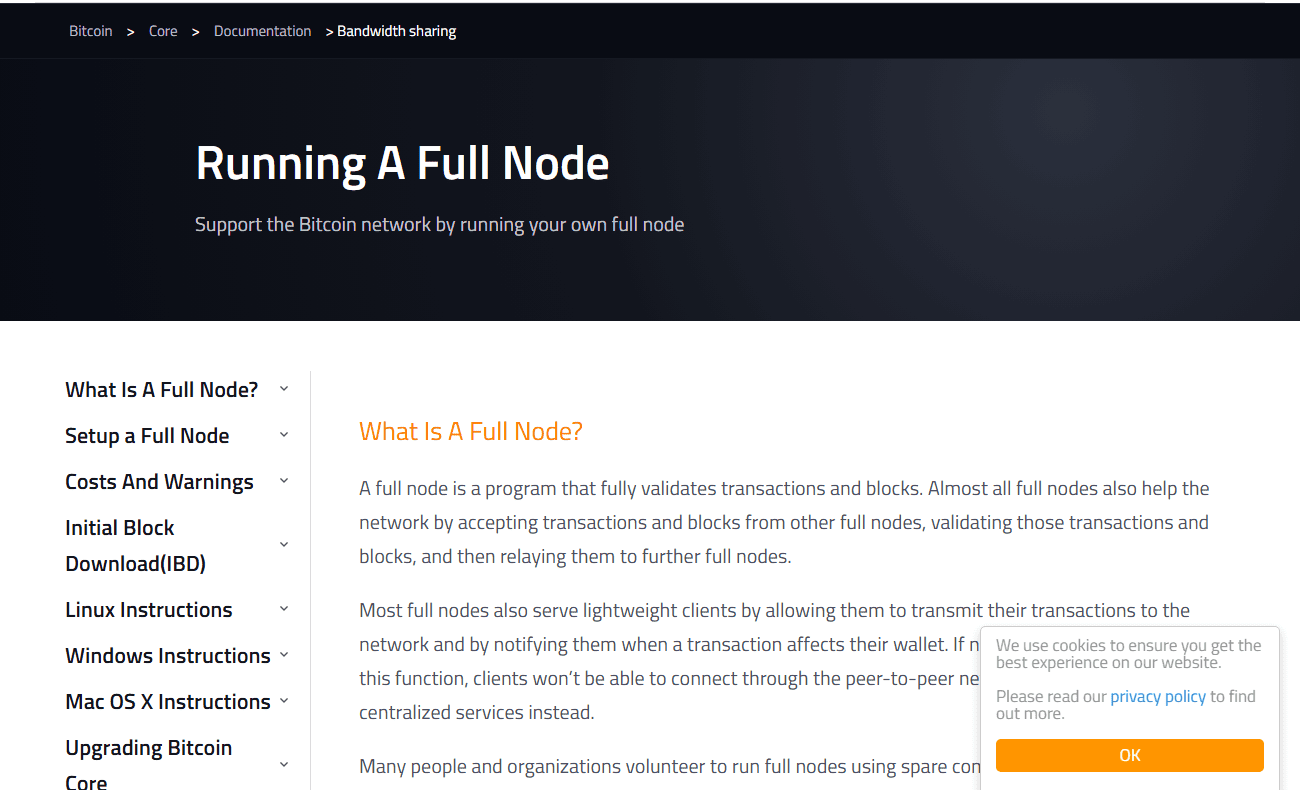Screen dimensions: 1300x790
Task: Open the privacy policy link
Action: click(1158, 696)
